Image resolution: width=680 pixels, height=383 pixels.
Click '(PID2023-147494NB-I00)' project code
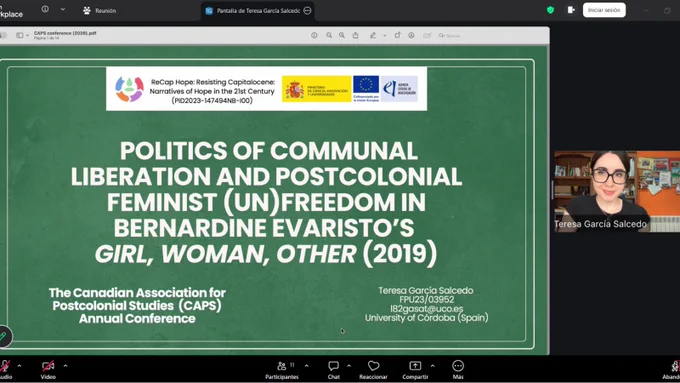[x=212, y=101]
